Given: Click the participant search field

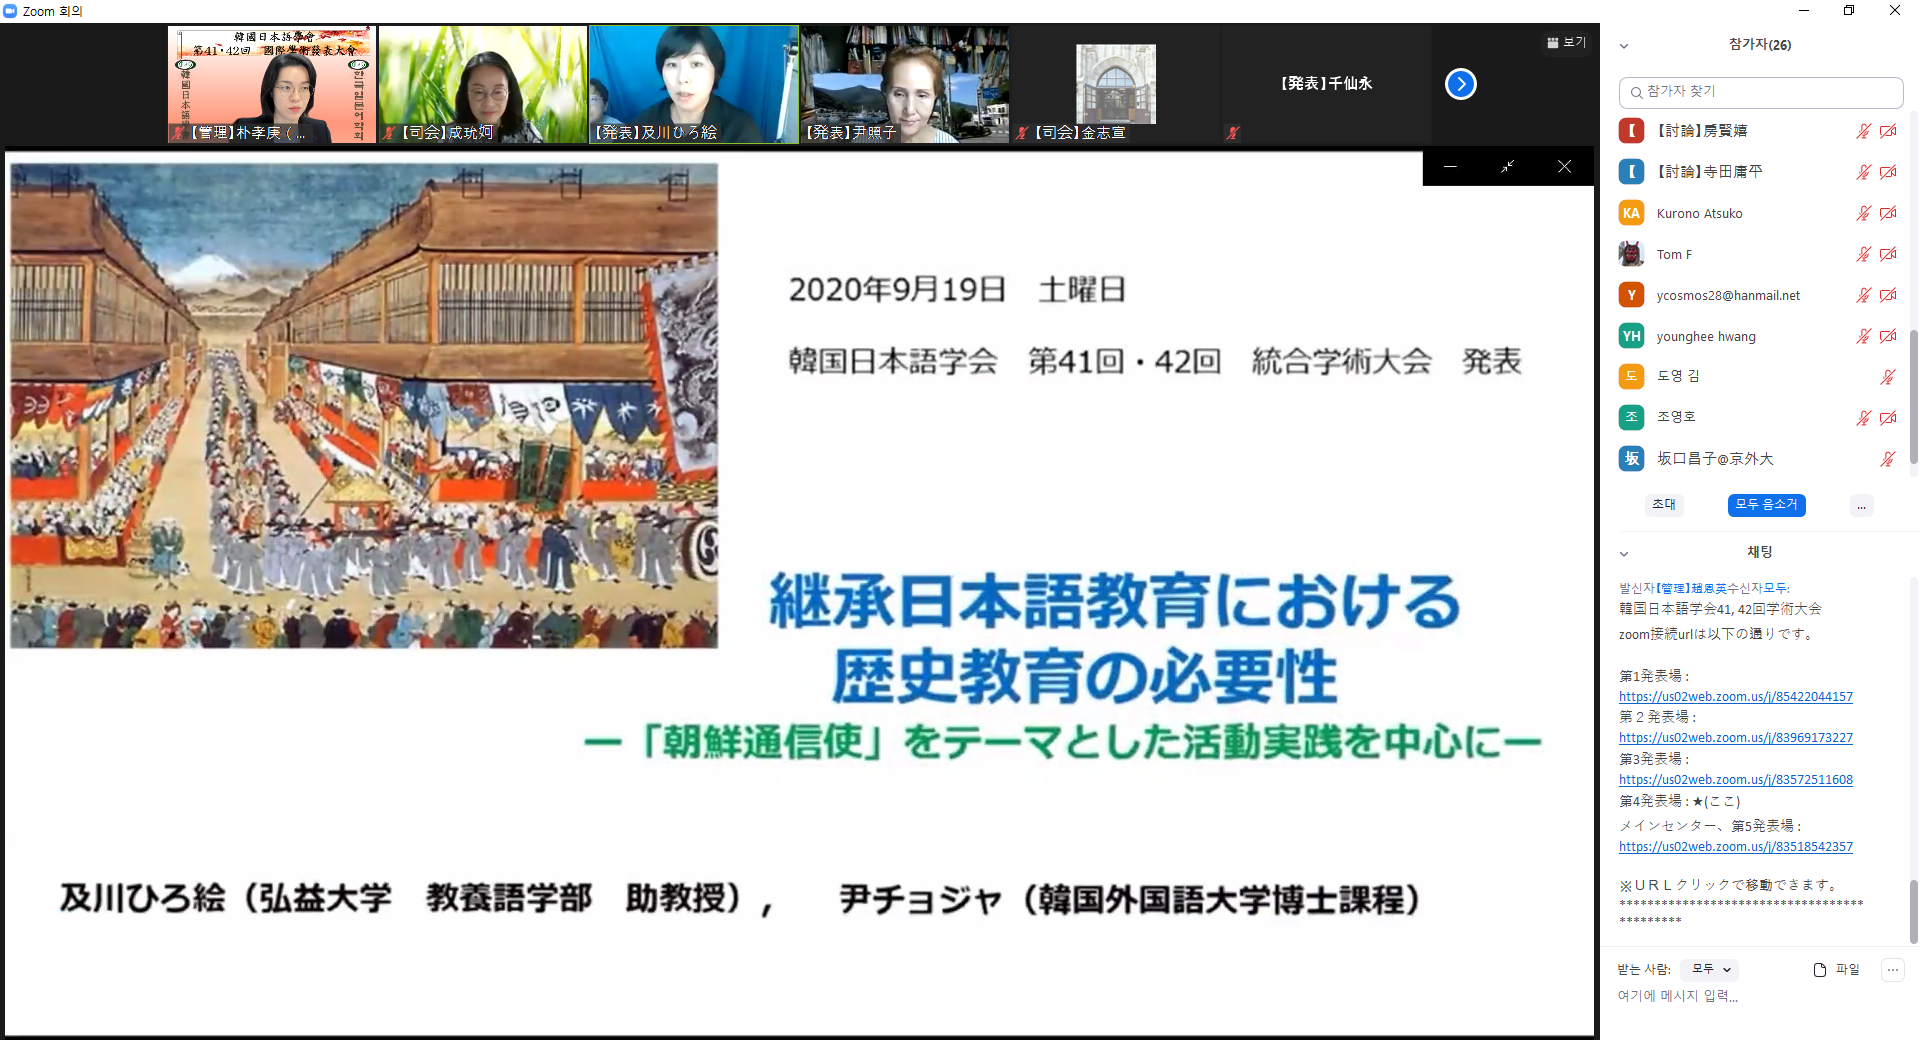Looking at the screenshot, I should pos(1760,92).
